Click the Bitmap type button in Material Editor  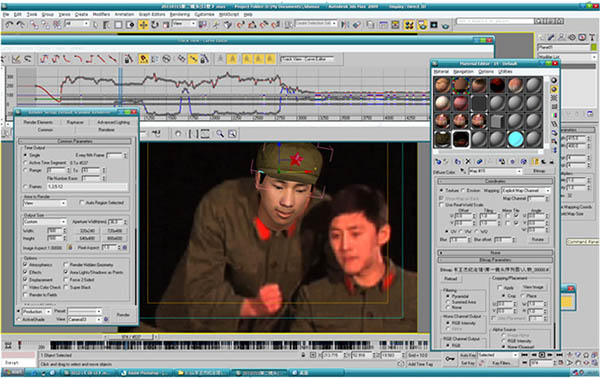coord(539,171)
